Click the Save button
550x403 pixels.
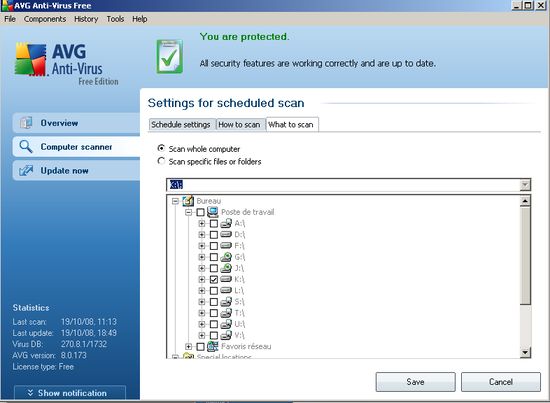tap(415, 382)
